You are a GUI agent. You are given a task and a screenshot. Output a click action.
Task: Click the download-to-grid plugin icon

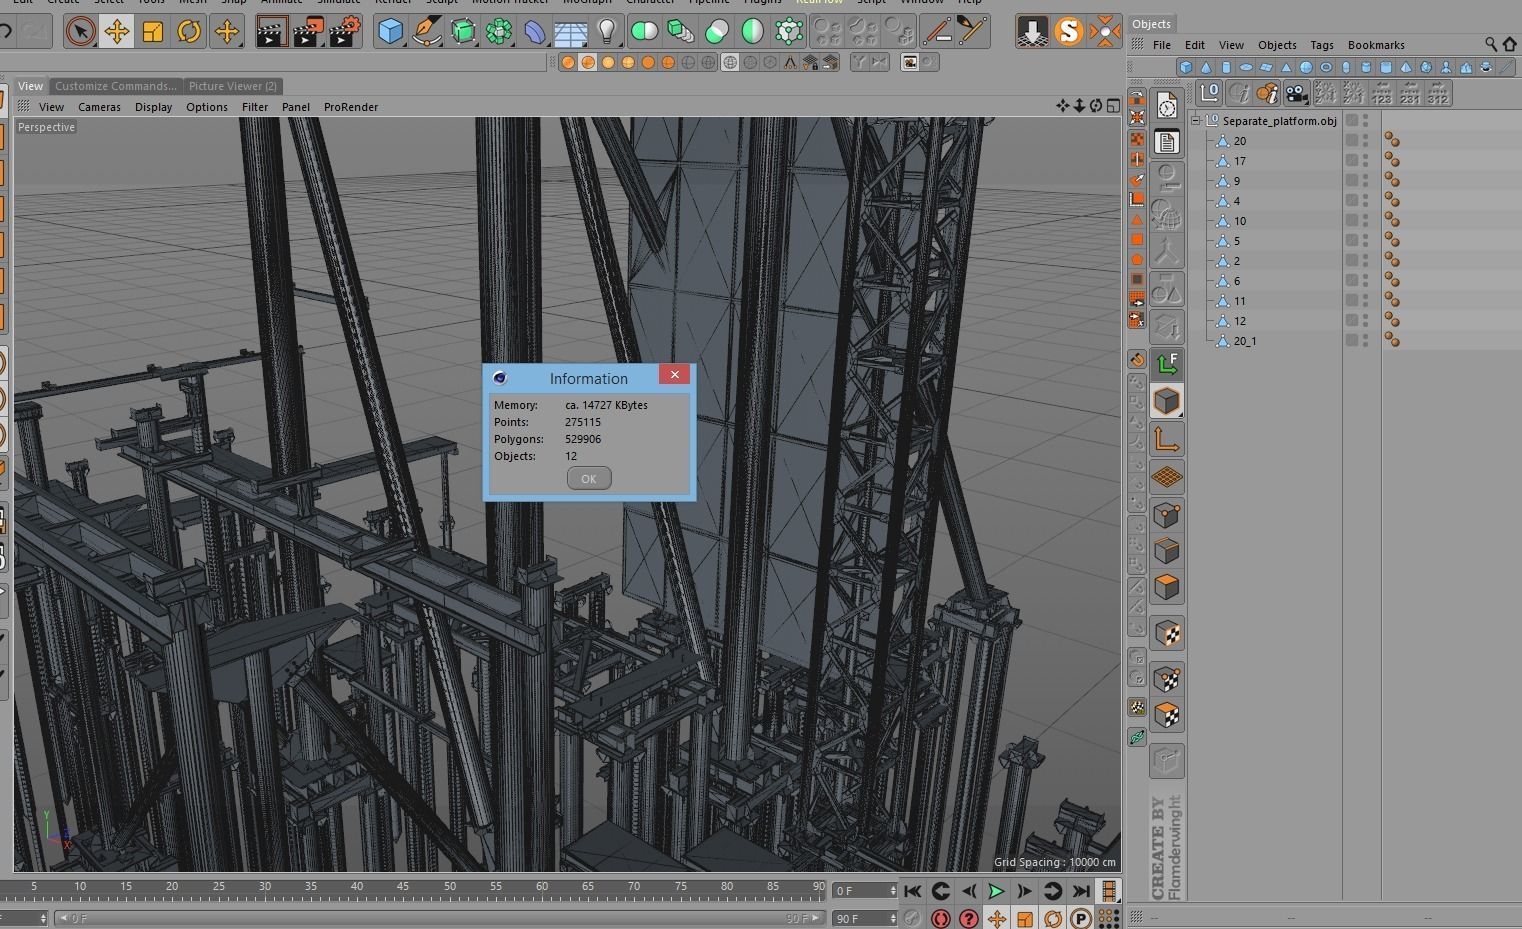click(x=1032, y=31)
